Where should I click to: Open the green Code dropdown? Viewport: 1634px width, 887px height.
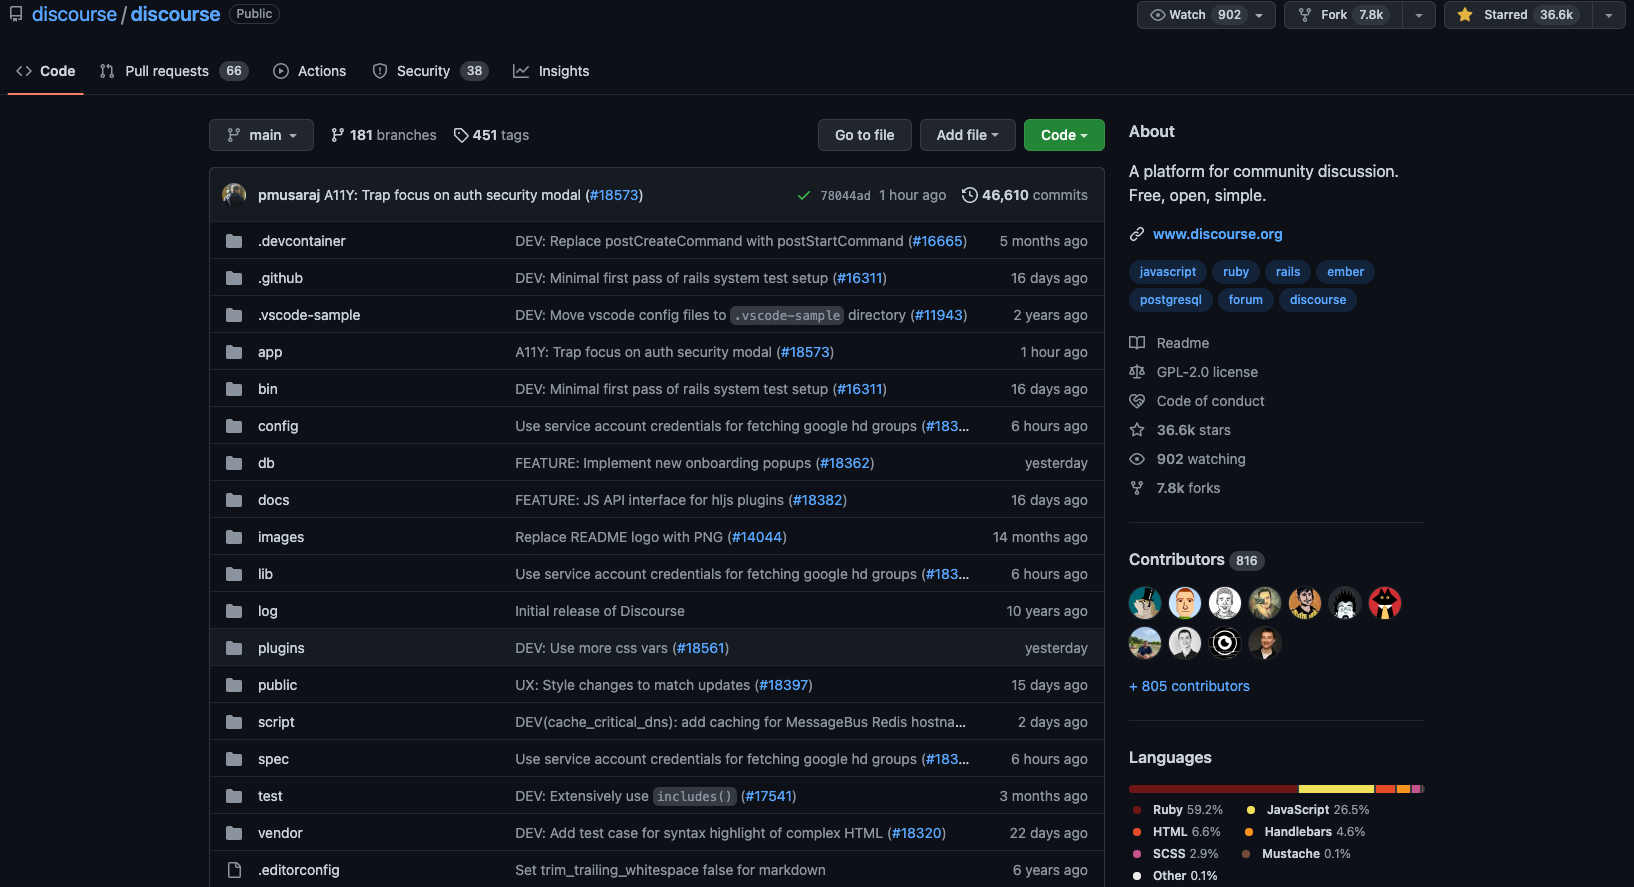click(1064, 135)
